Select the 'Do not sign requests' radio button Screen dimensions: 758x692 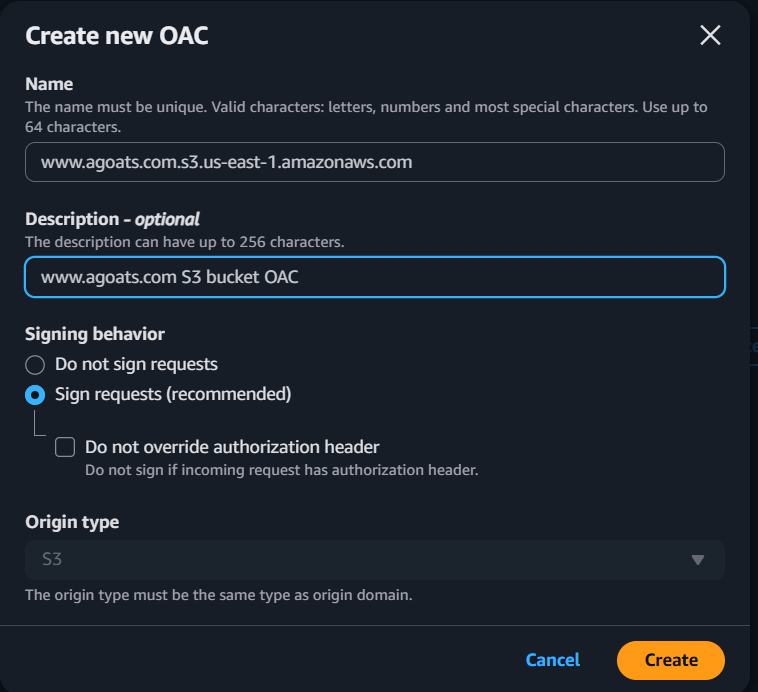(x=35, y=365)
